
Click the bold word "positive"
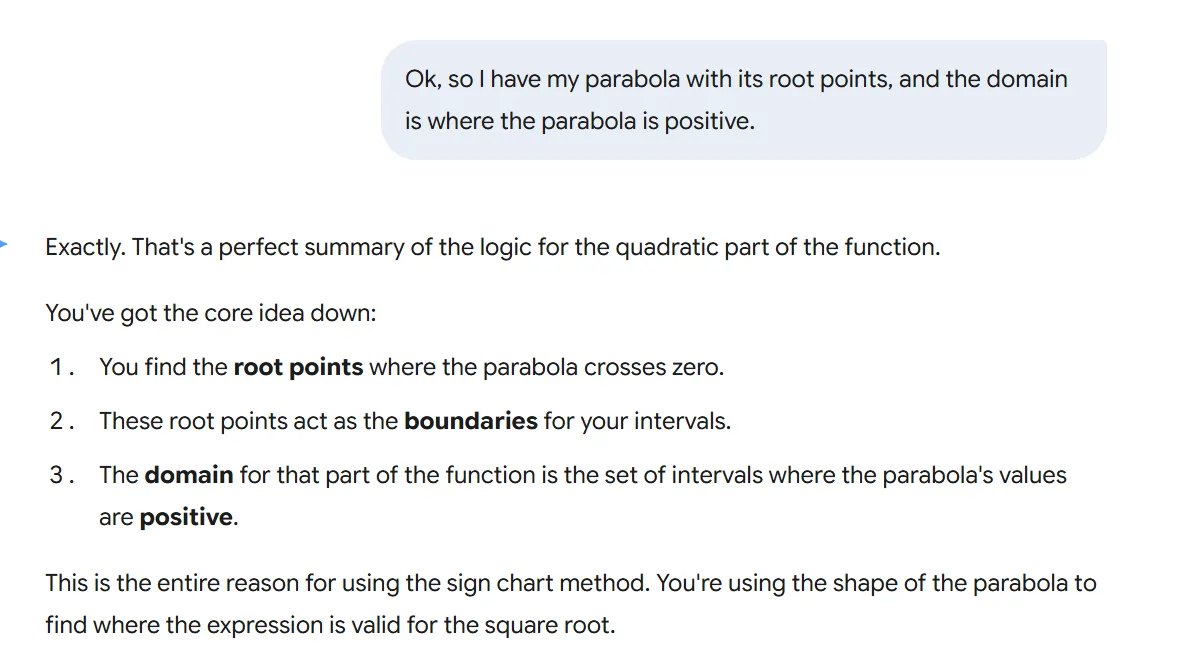click(186, 518)
